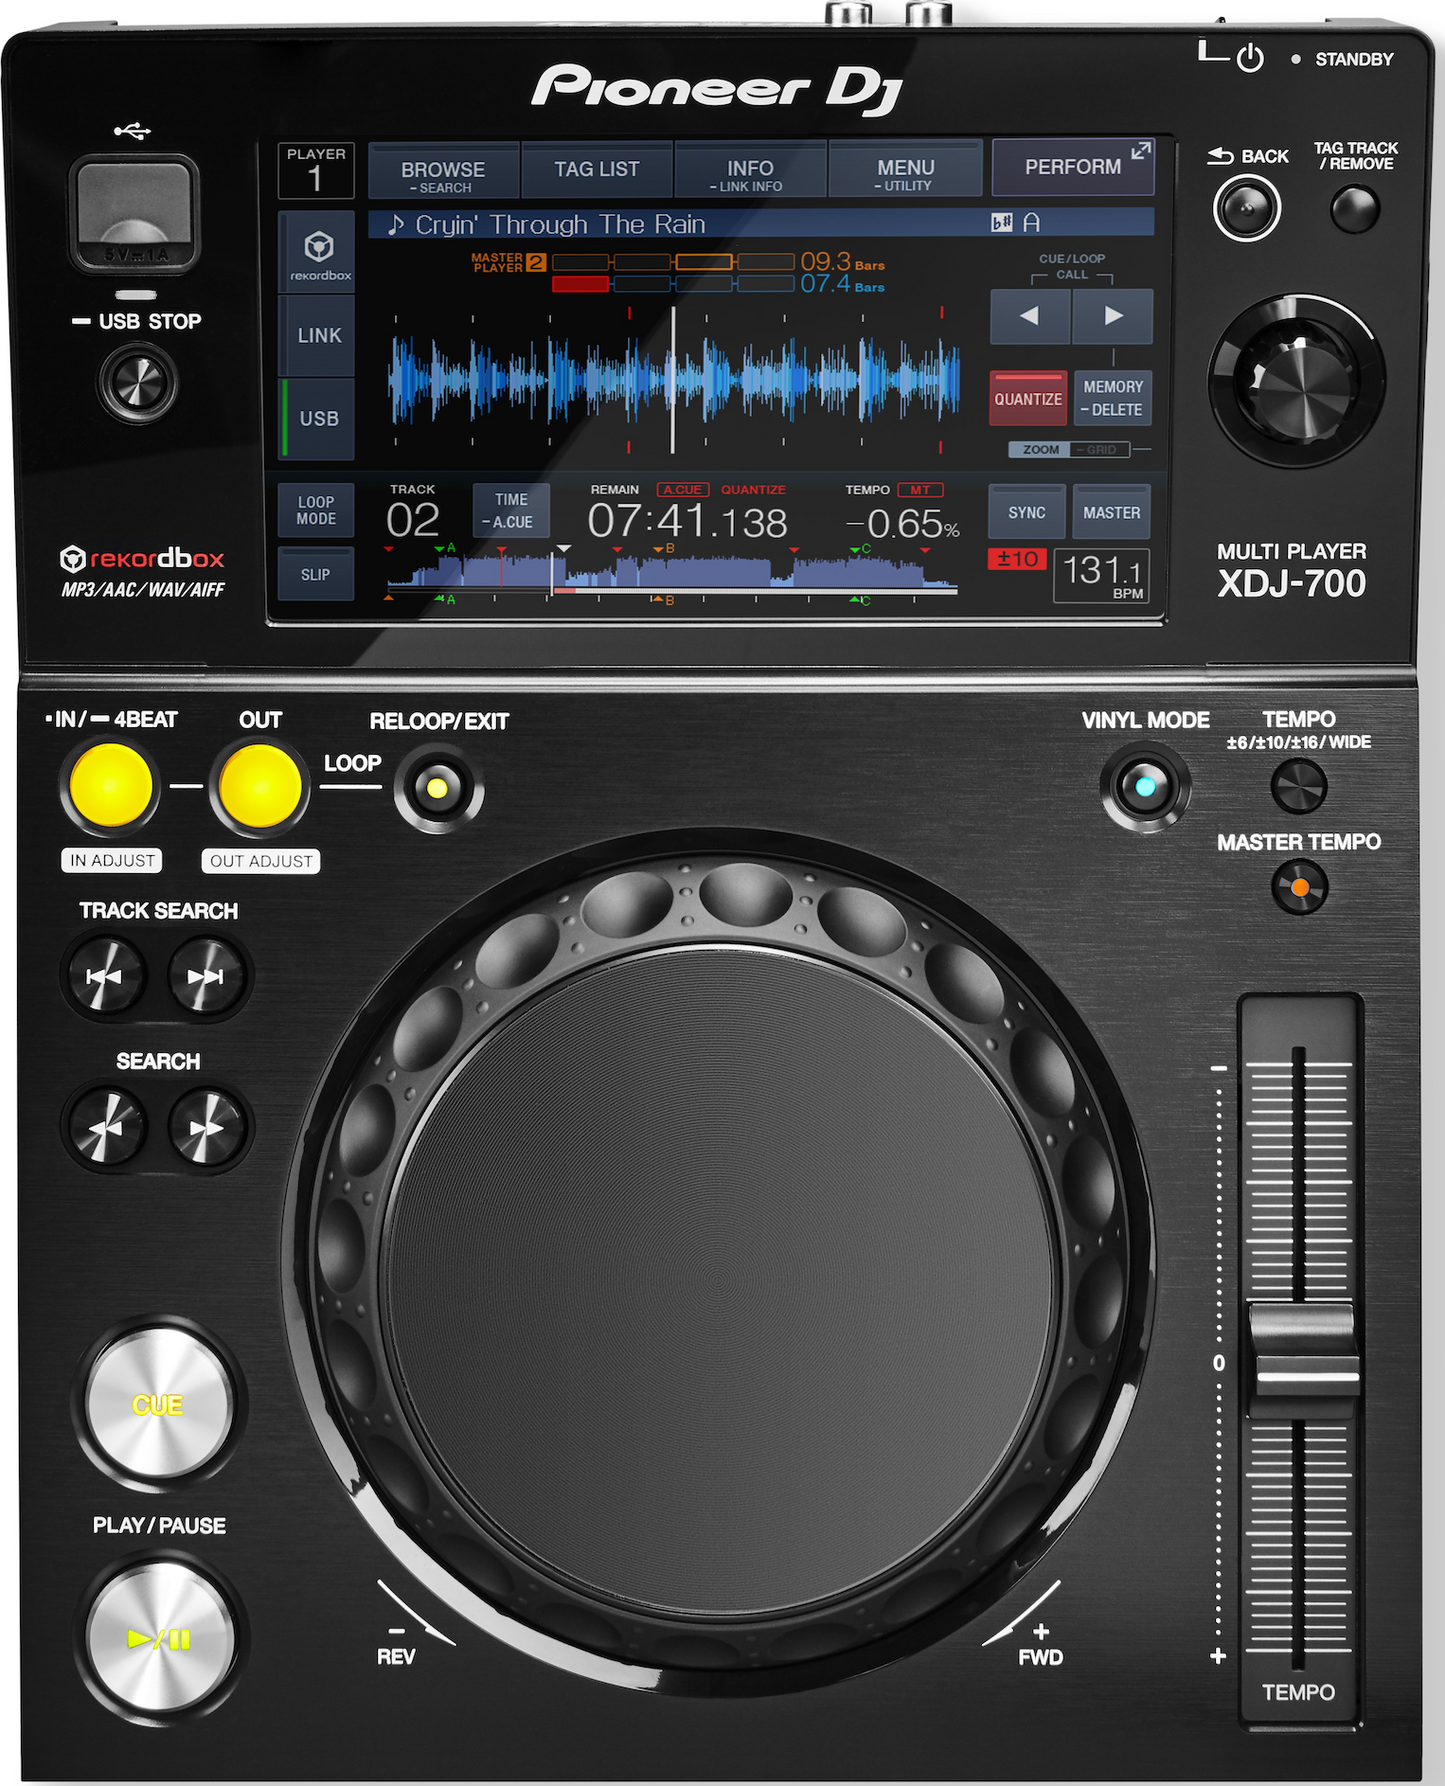Tap the key indicator next to the title
1445x1786 pixels.
pos(1016,222)
